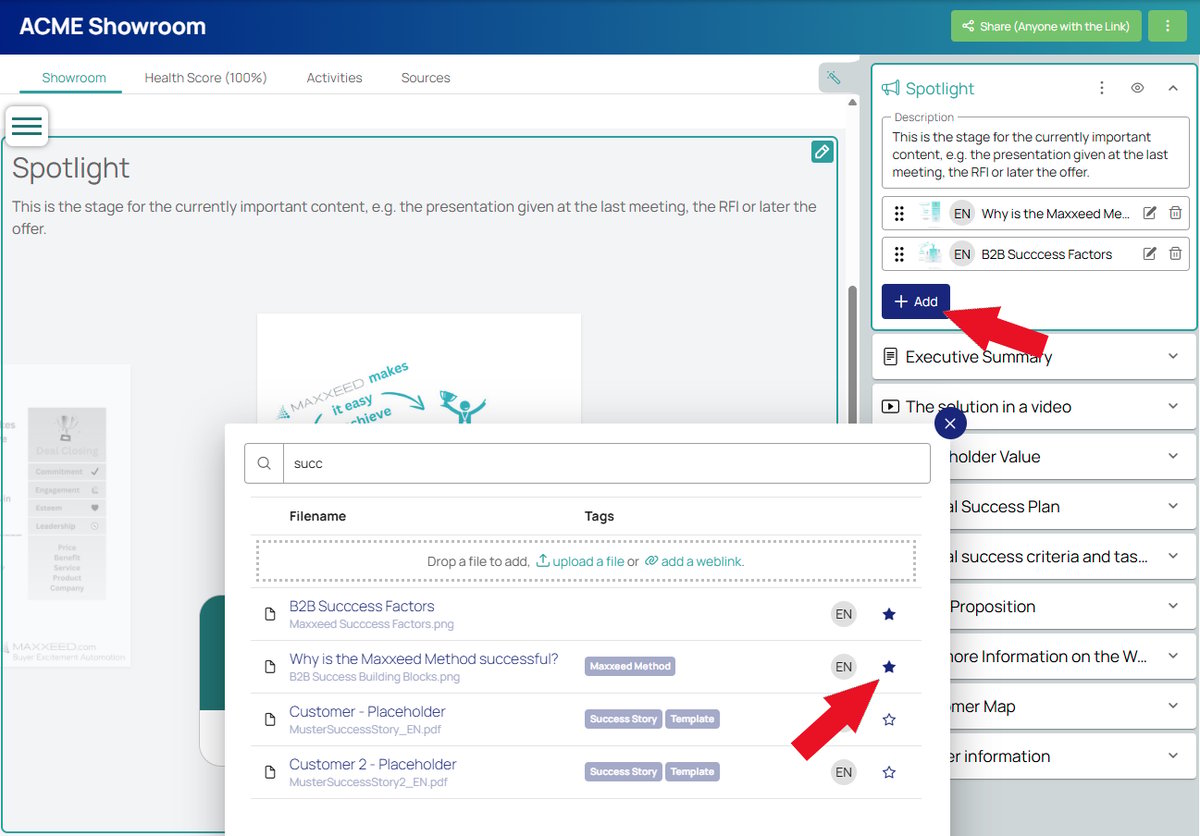This screenshot has height=836, width=1200.
Task: Open 'Customer - Placeholder' file
Action: click(367, 712)
